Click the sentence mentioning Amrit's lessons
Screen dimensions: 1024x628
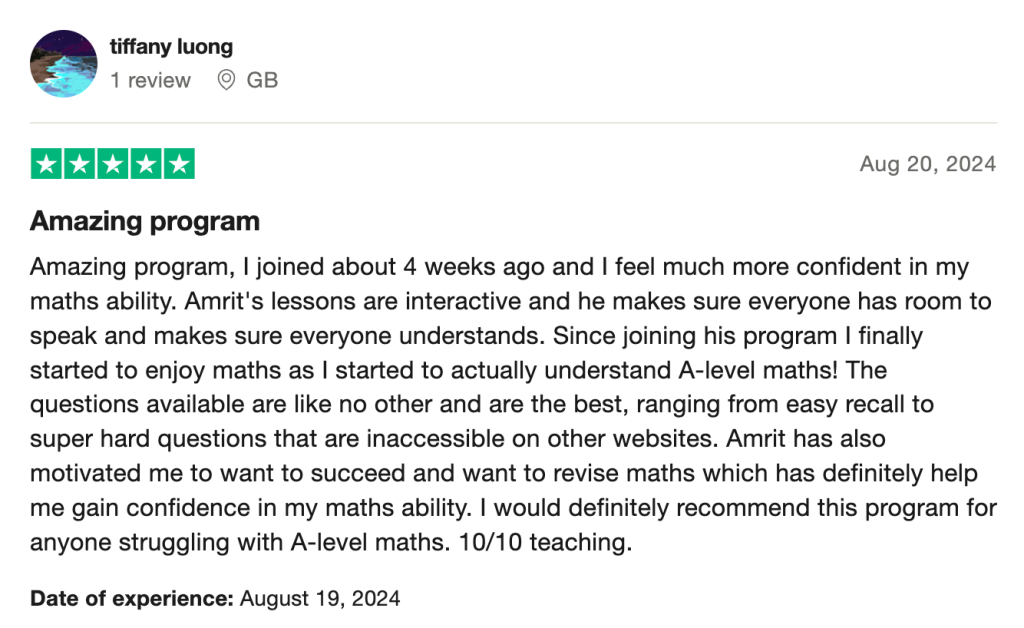pyautogui.click(x=511, y=318)
